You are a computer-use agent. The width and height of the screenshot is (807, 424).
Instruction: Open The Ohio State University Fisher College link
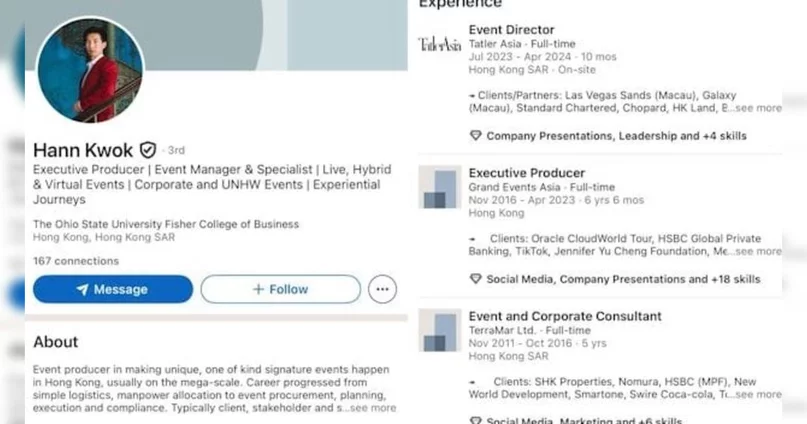pos(166,224)
